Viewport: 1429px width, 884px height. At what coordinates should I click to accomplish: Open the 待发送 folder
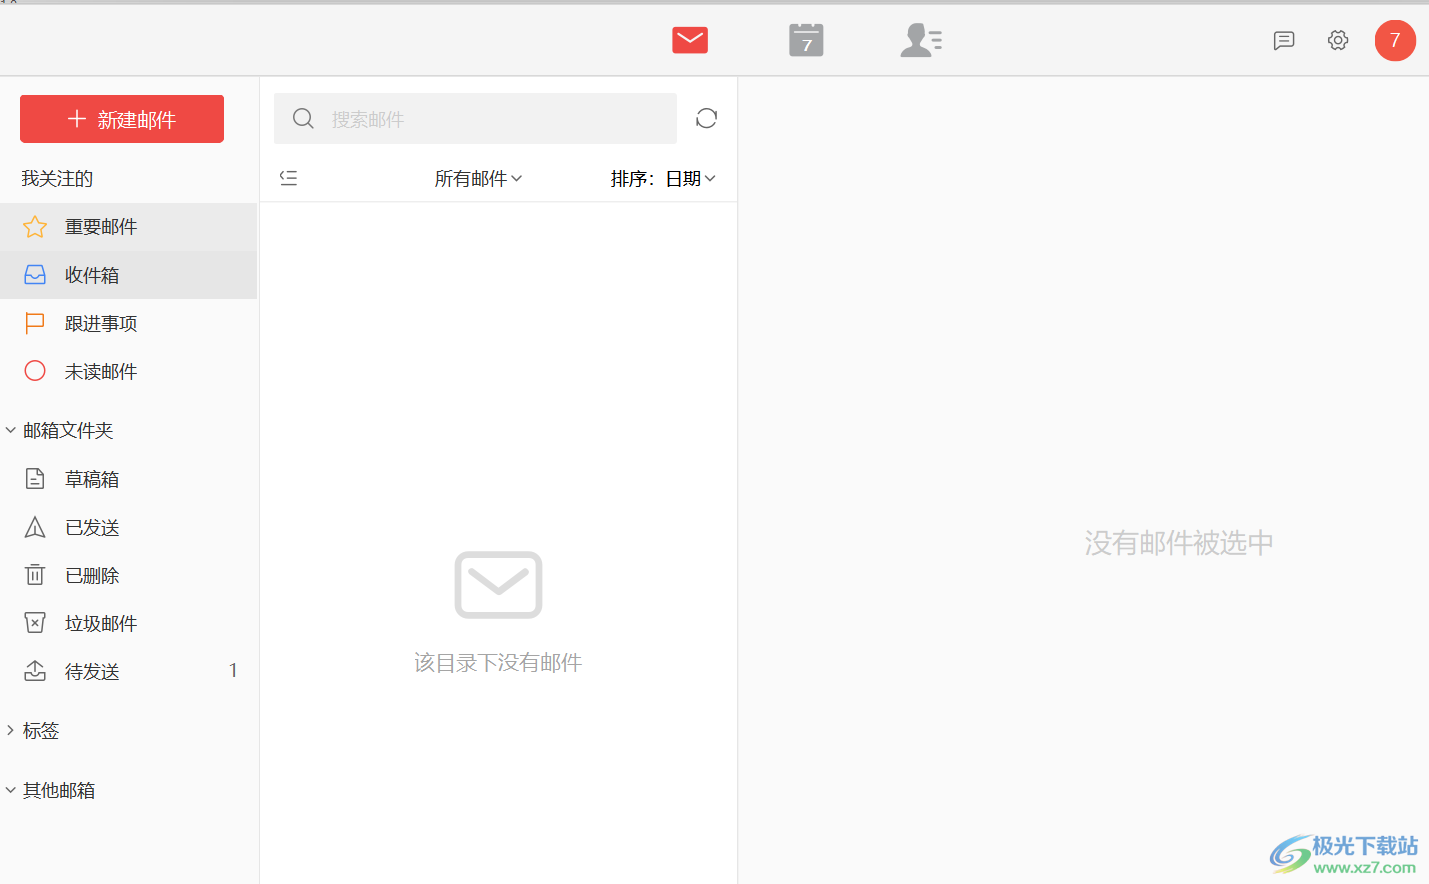pos(128,671)
